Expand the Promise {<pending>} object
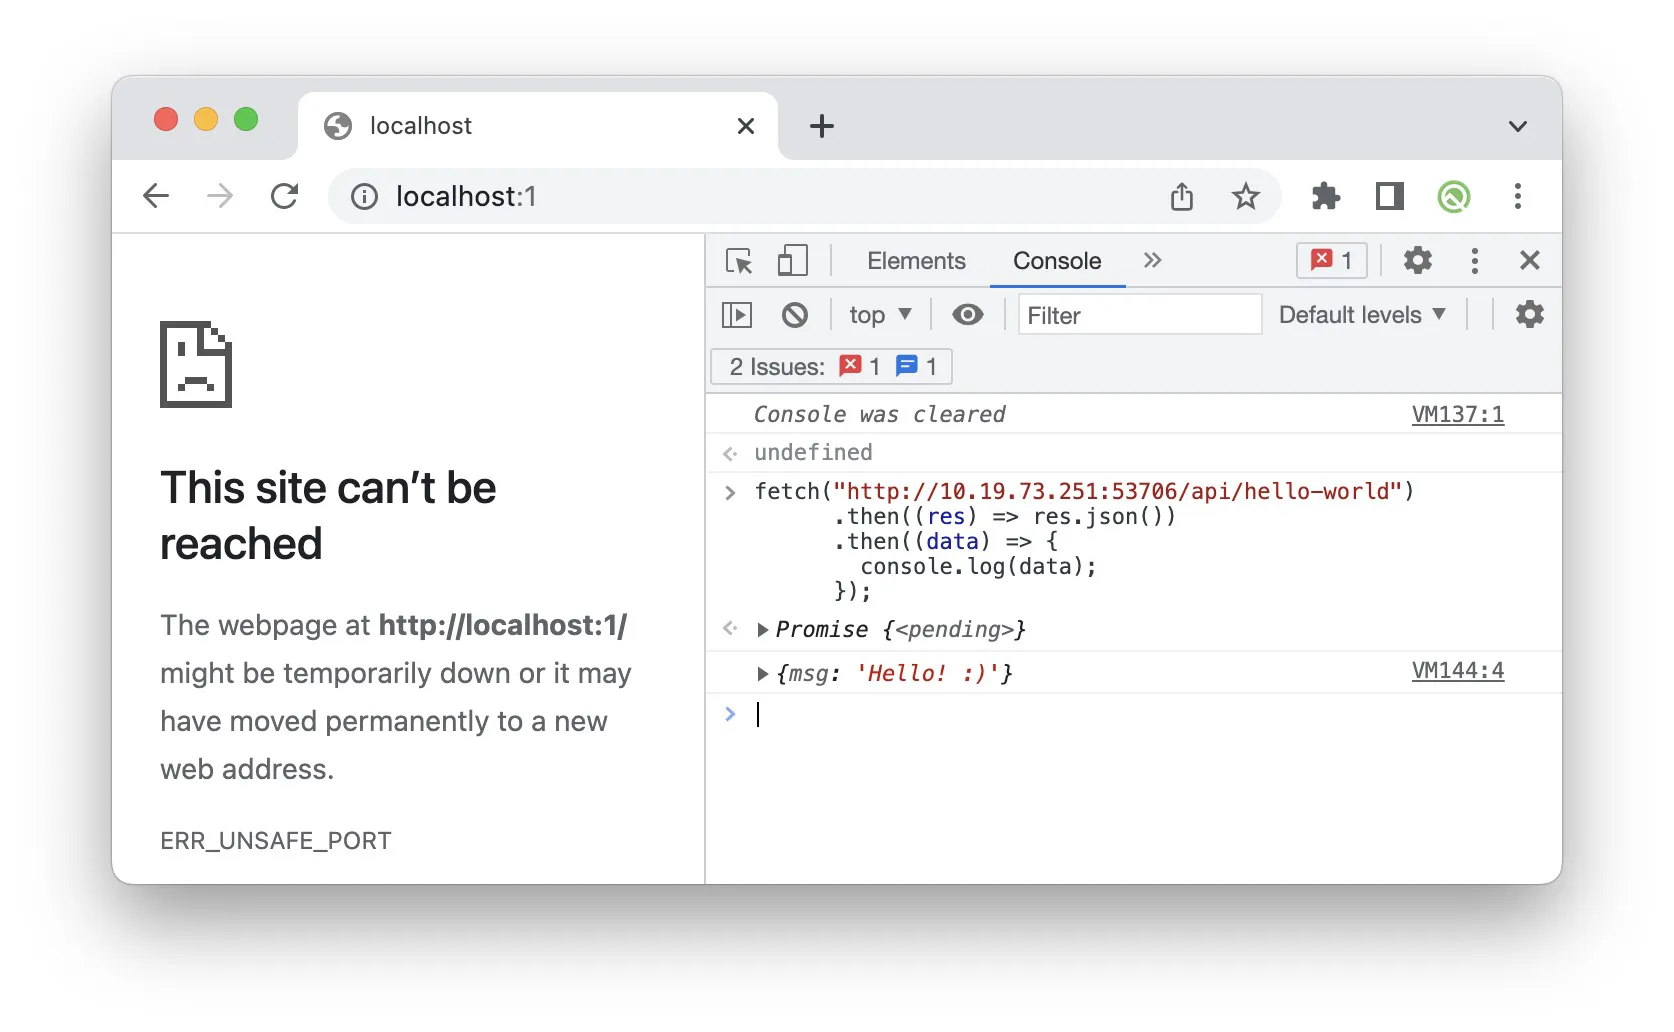This screenshot has height=1032, width=1674. pyautogui.click(x=763, y=629)
